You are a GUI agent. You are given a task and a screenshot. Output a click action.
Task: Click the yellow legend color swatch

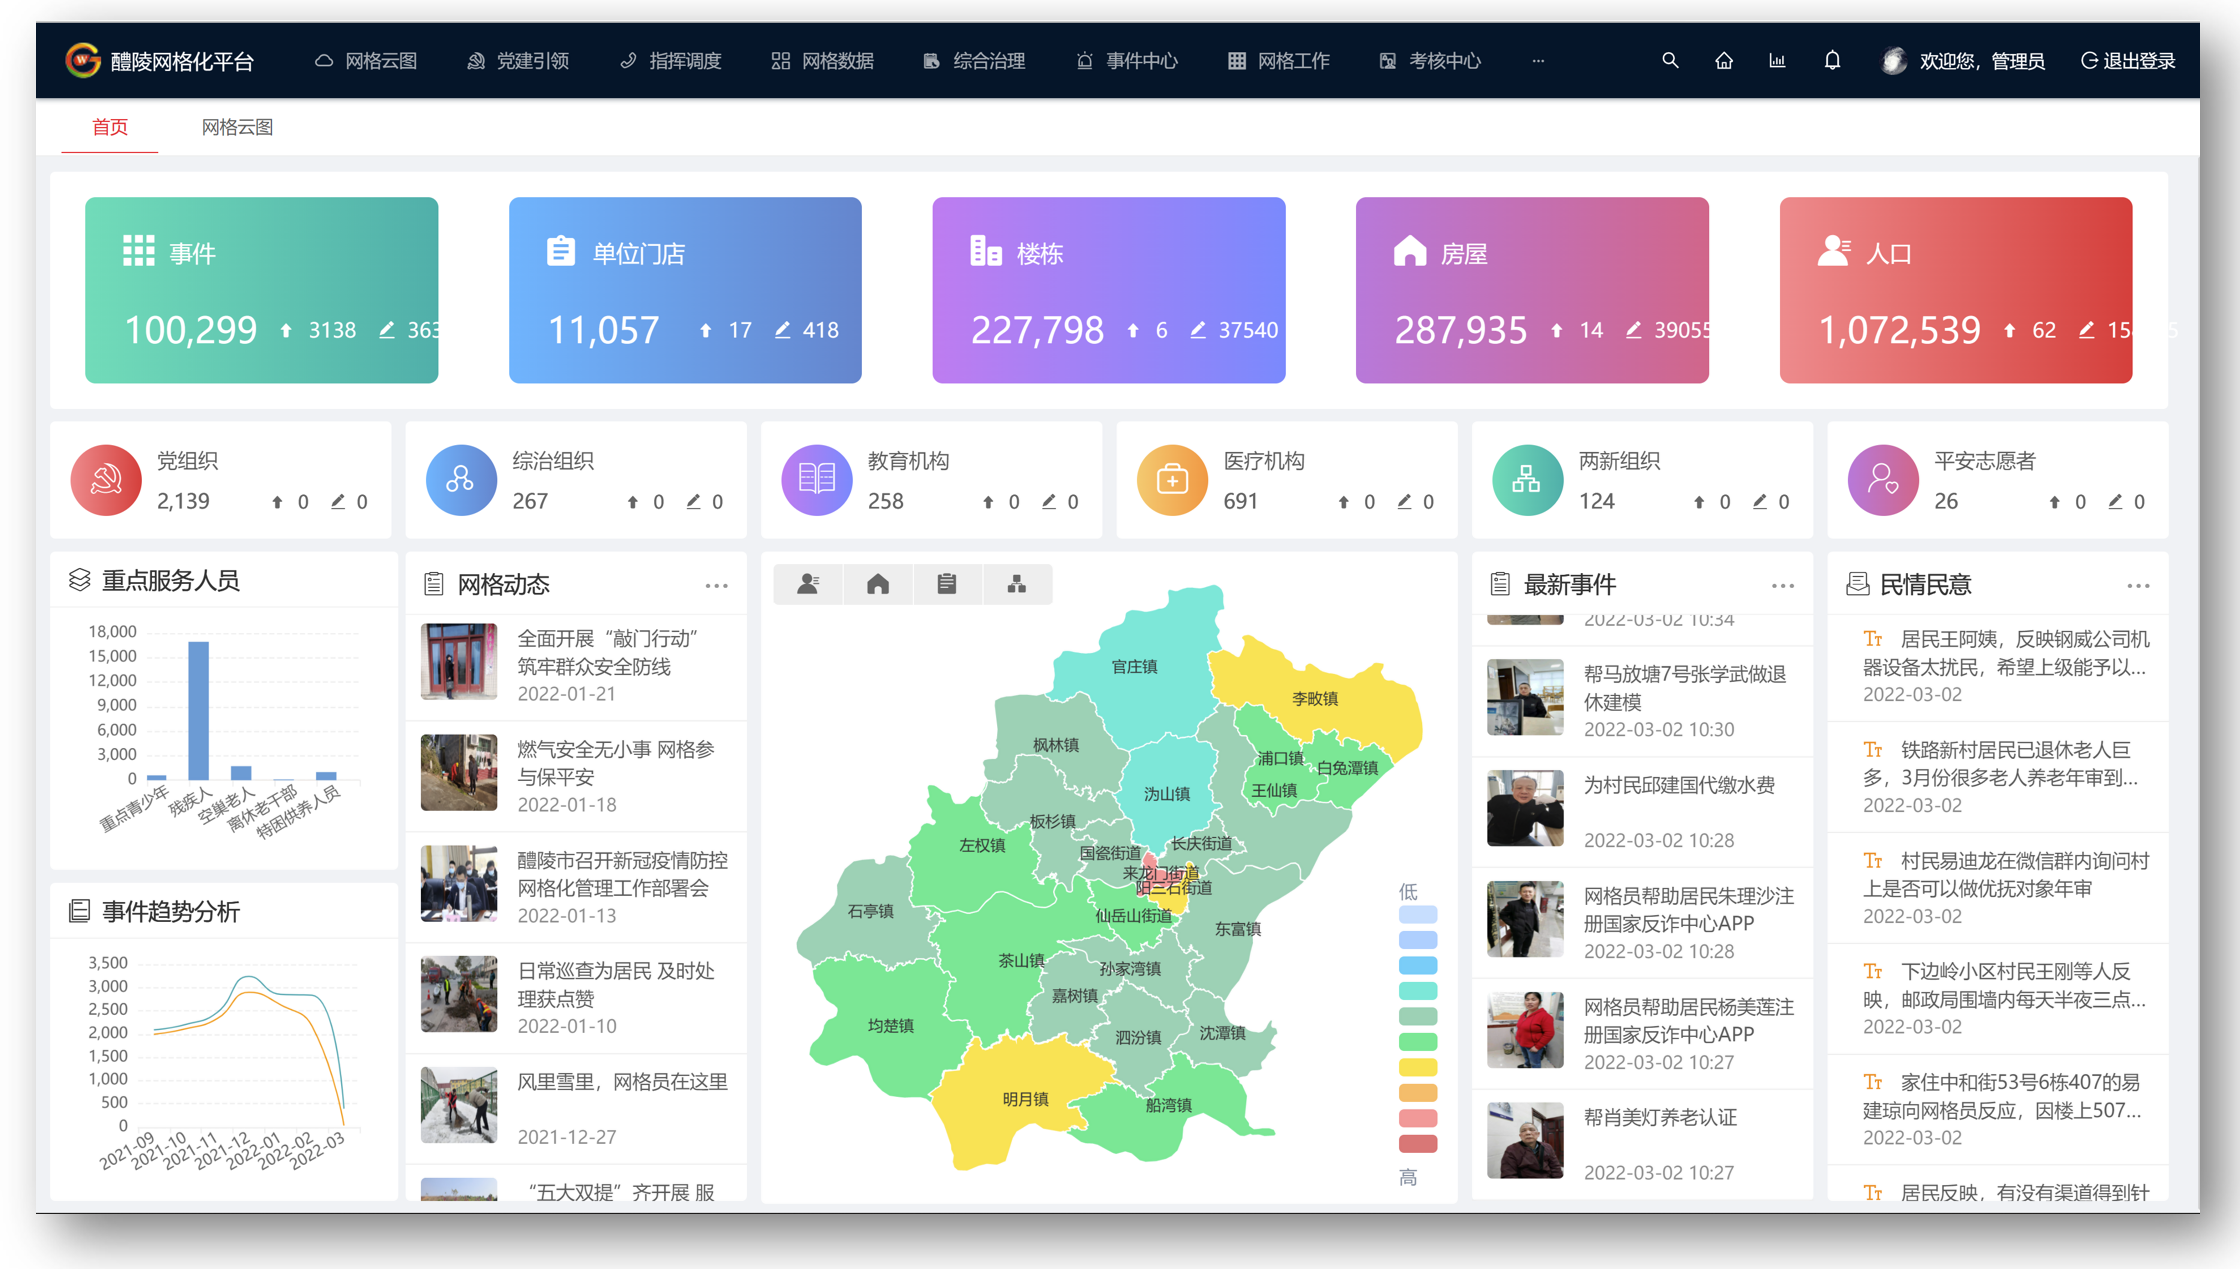[1417, 1067]
